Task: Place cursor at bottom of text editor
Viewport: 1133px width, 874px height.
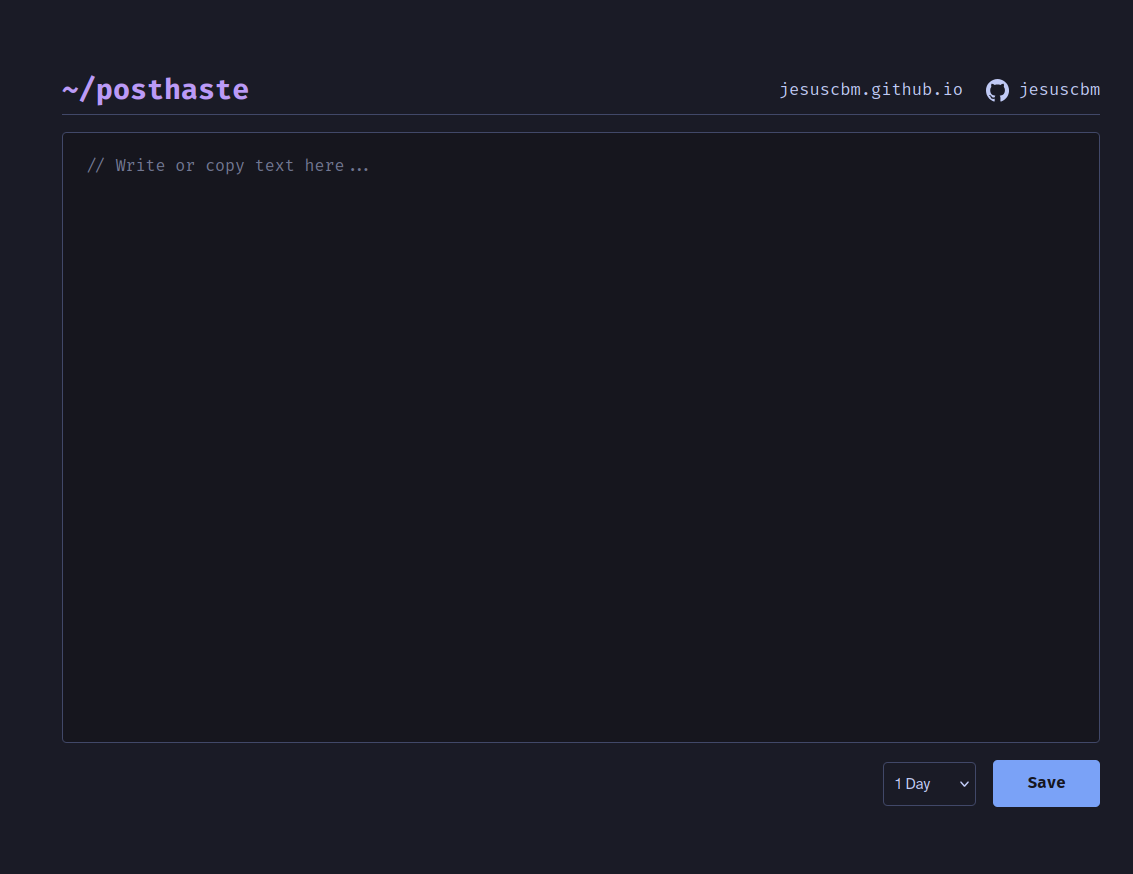Action: [580, 720]
